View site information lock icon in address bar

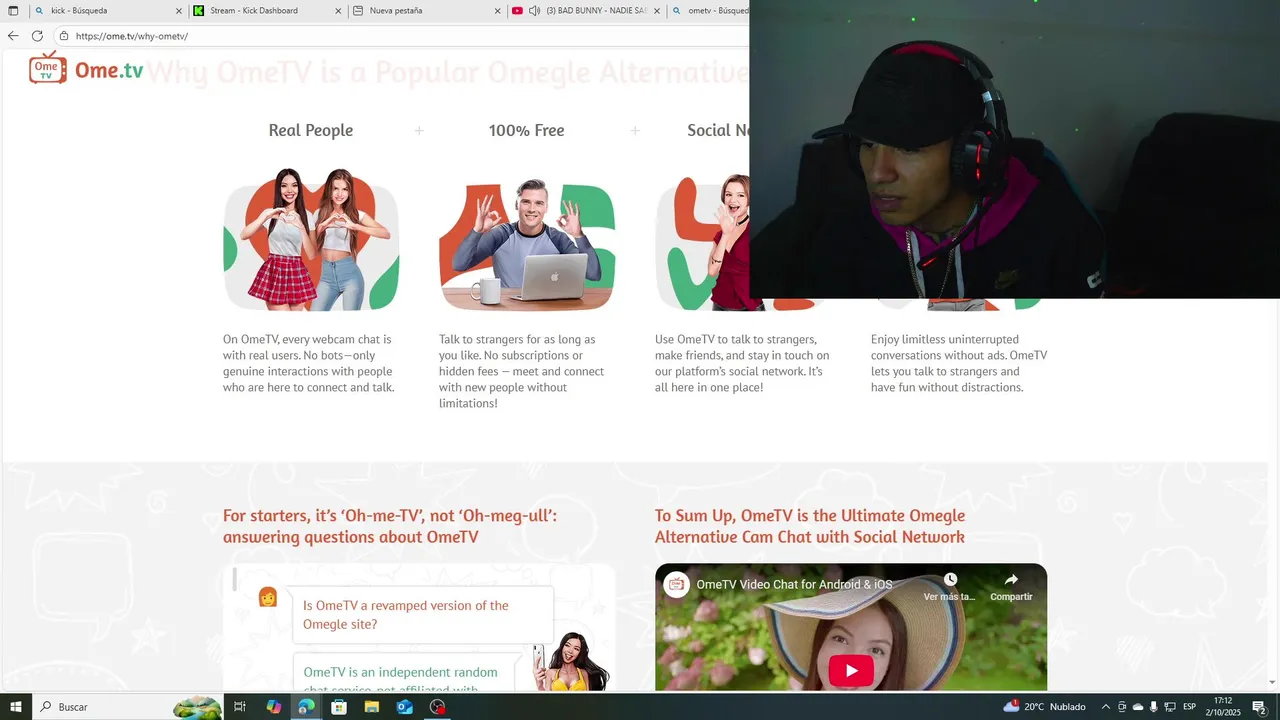(x=64, y=36)
